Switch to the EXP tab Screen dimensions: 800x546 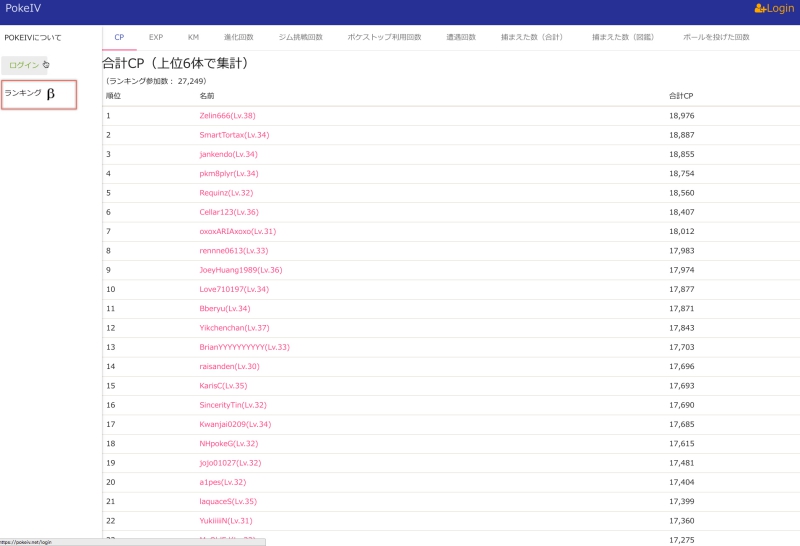point(156,37)
